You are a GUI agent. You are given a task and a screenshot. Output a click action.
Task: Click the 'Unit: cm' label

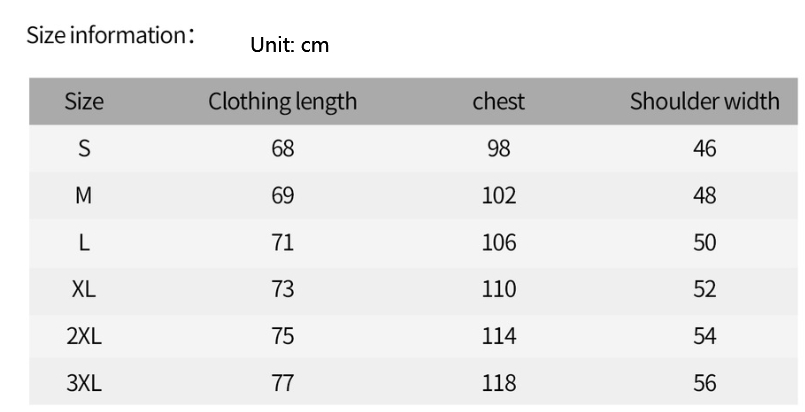coord(289,45)
